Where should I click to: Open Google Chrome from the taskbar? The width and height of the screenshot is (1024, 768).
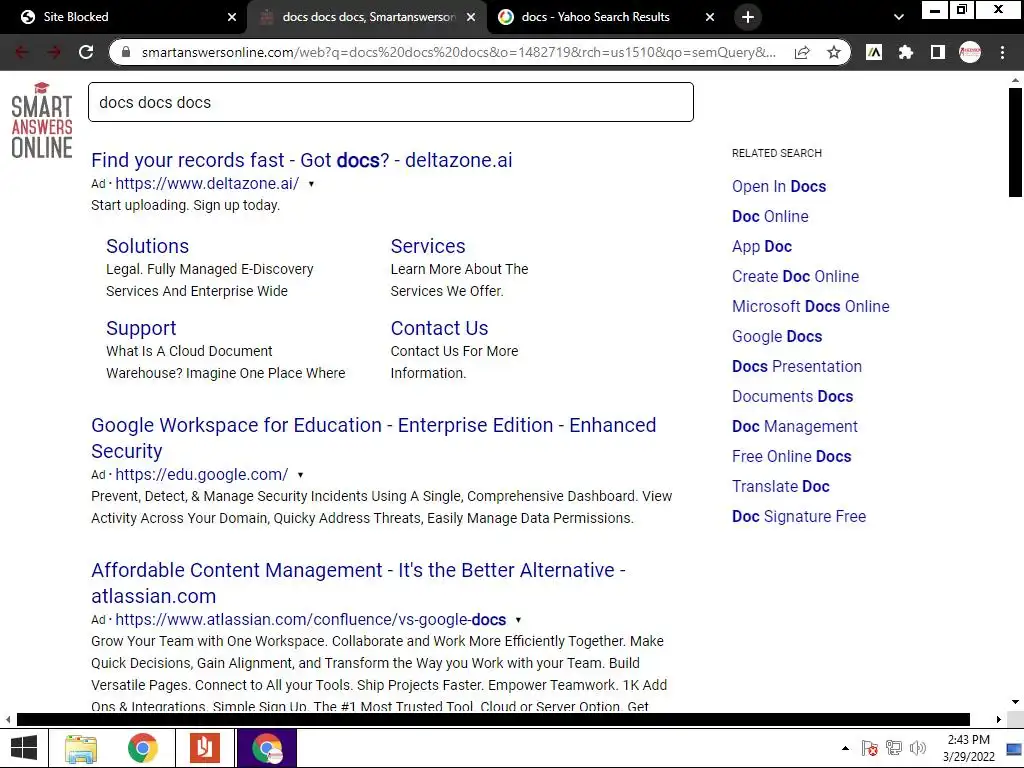[x=142, y=748]
